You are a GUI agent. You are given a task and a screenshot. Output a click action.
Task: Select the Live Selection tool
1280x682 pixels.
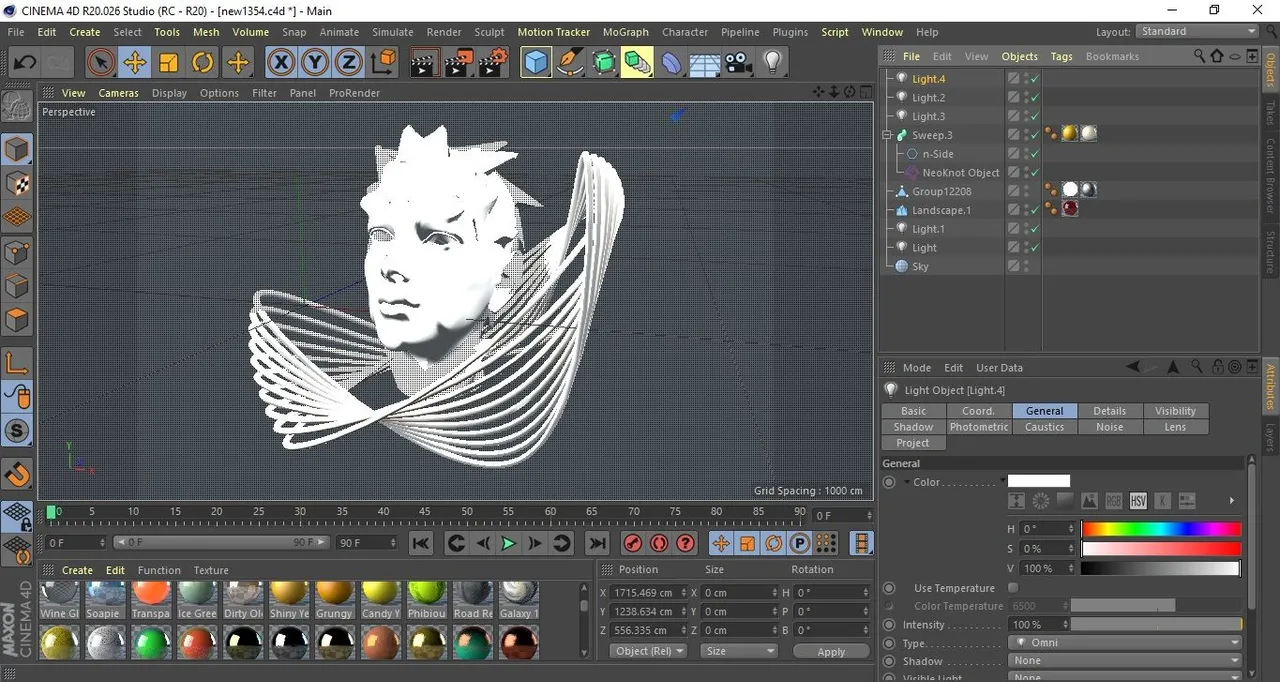100,63
